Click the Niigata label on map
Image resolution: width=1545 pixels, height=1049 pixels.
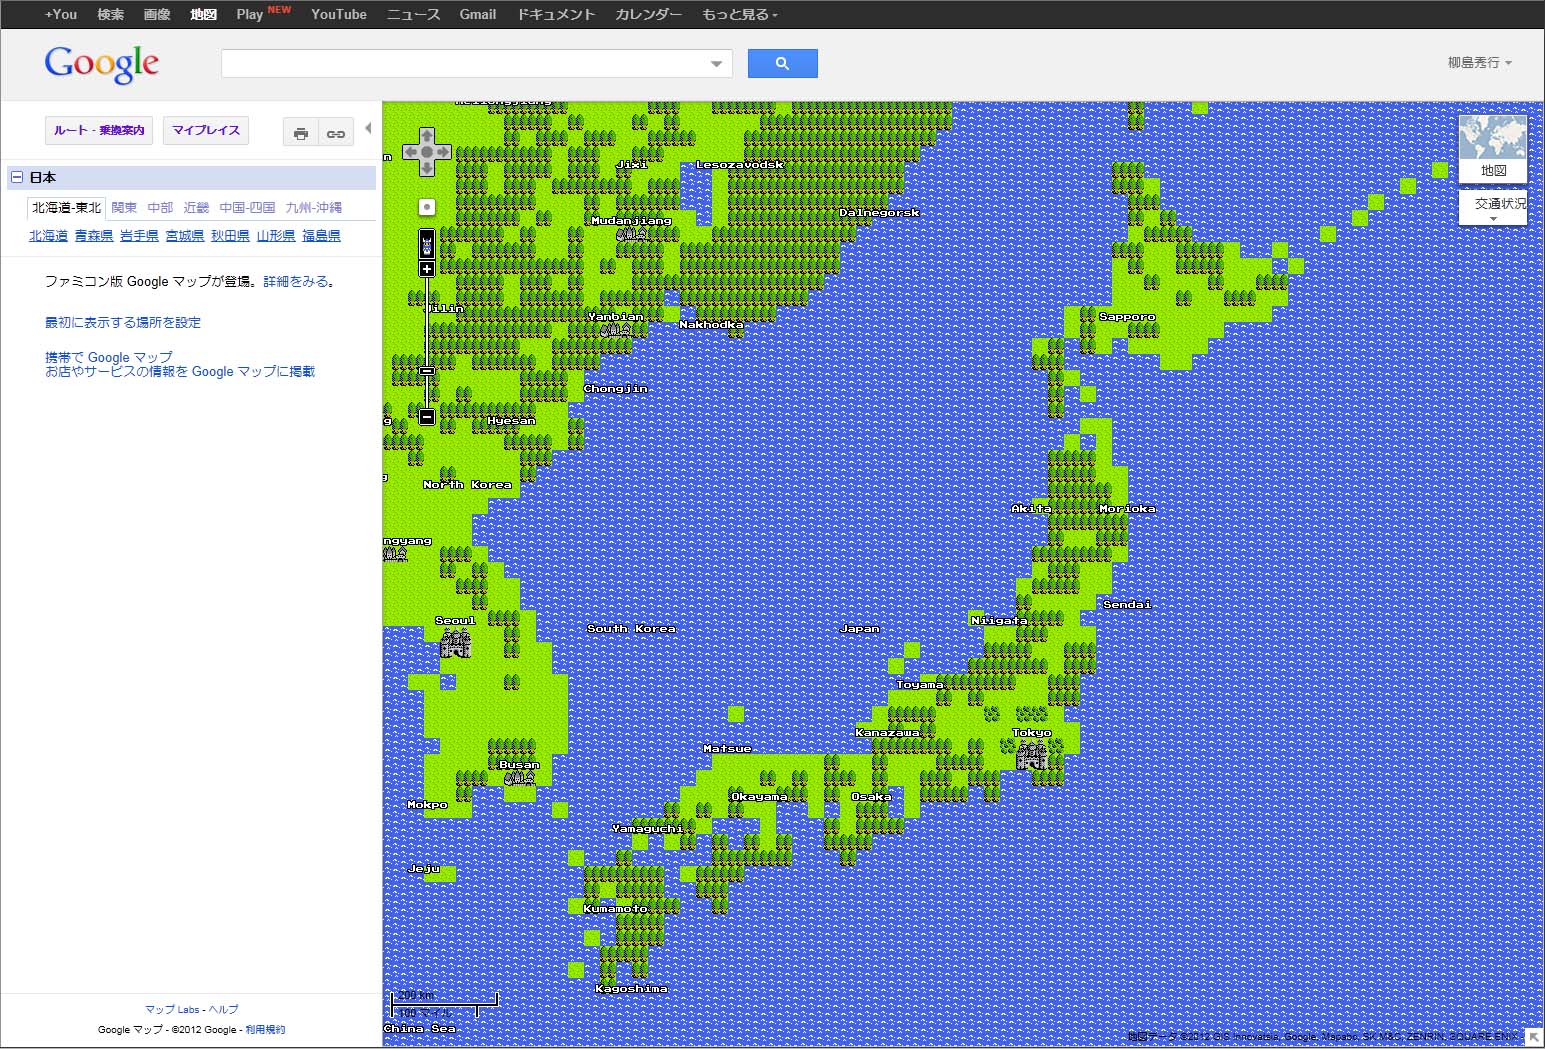tap(999, 621)
